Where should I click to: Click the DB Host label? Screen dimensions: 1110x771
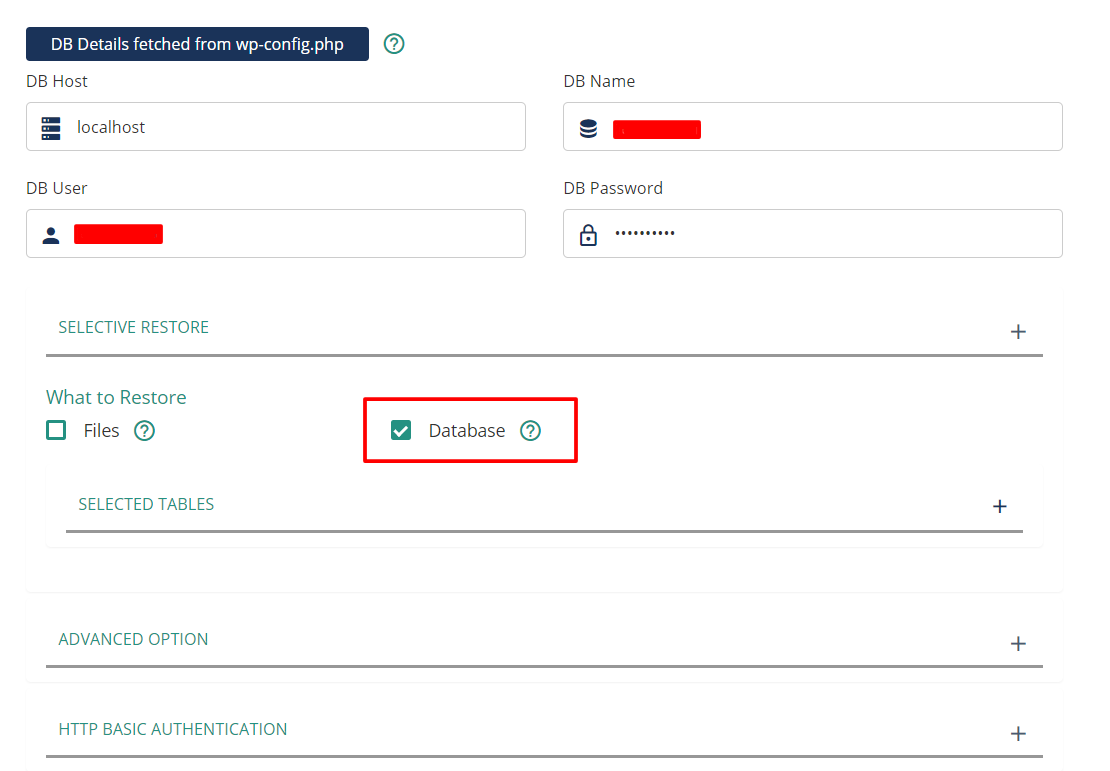point(57,81)
